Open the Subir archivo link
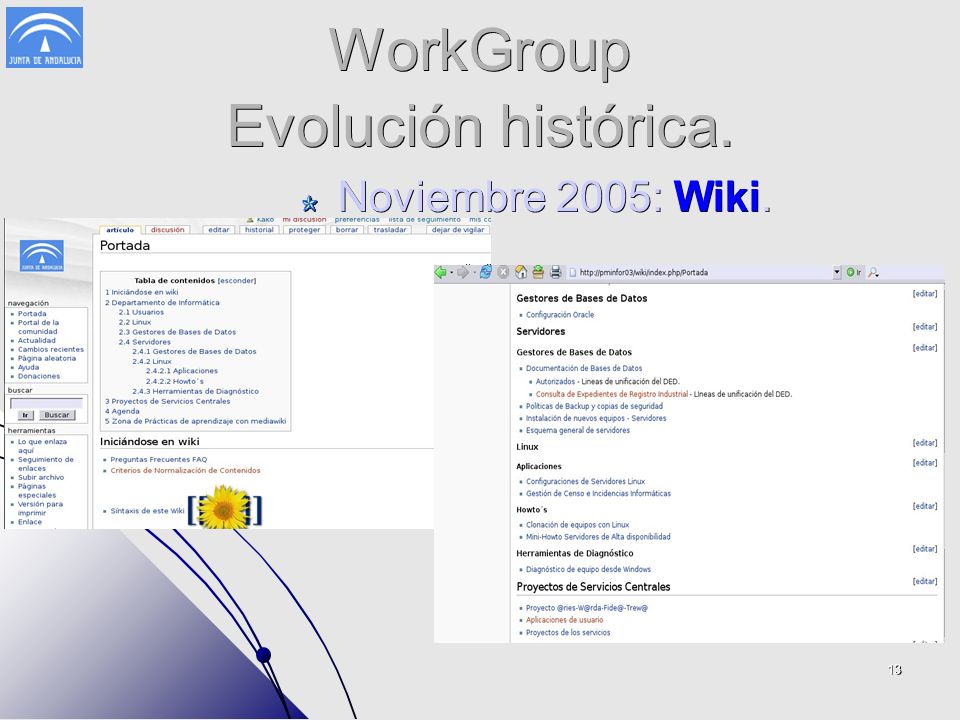 [x=40, y=477]
